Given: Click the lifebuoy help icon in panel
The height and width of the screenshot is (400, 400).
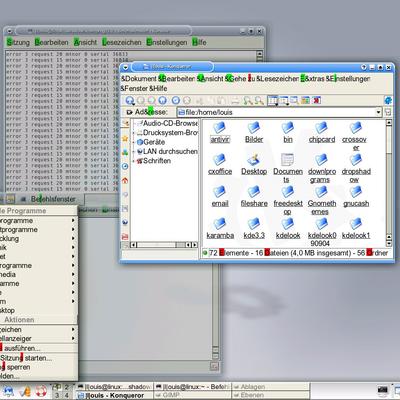Looking at the screenshot, I should [x=41, y=391].
